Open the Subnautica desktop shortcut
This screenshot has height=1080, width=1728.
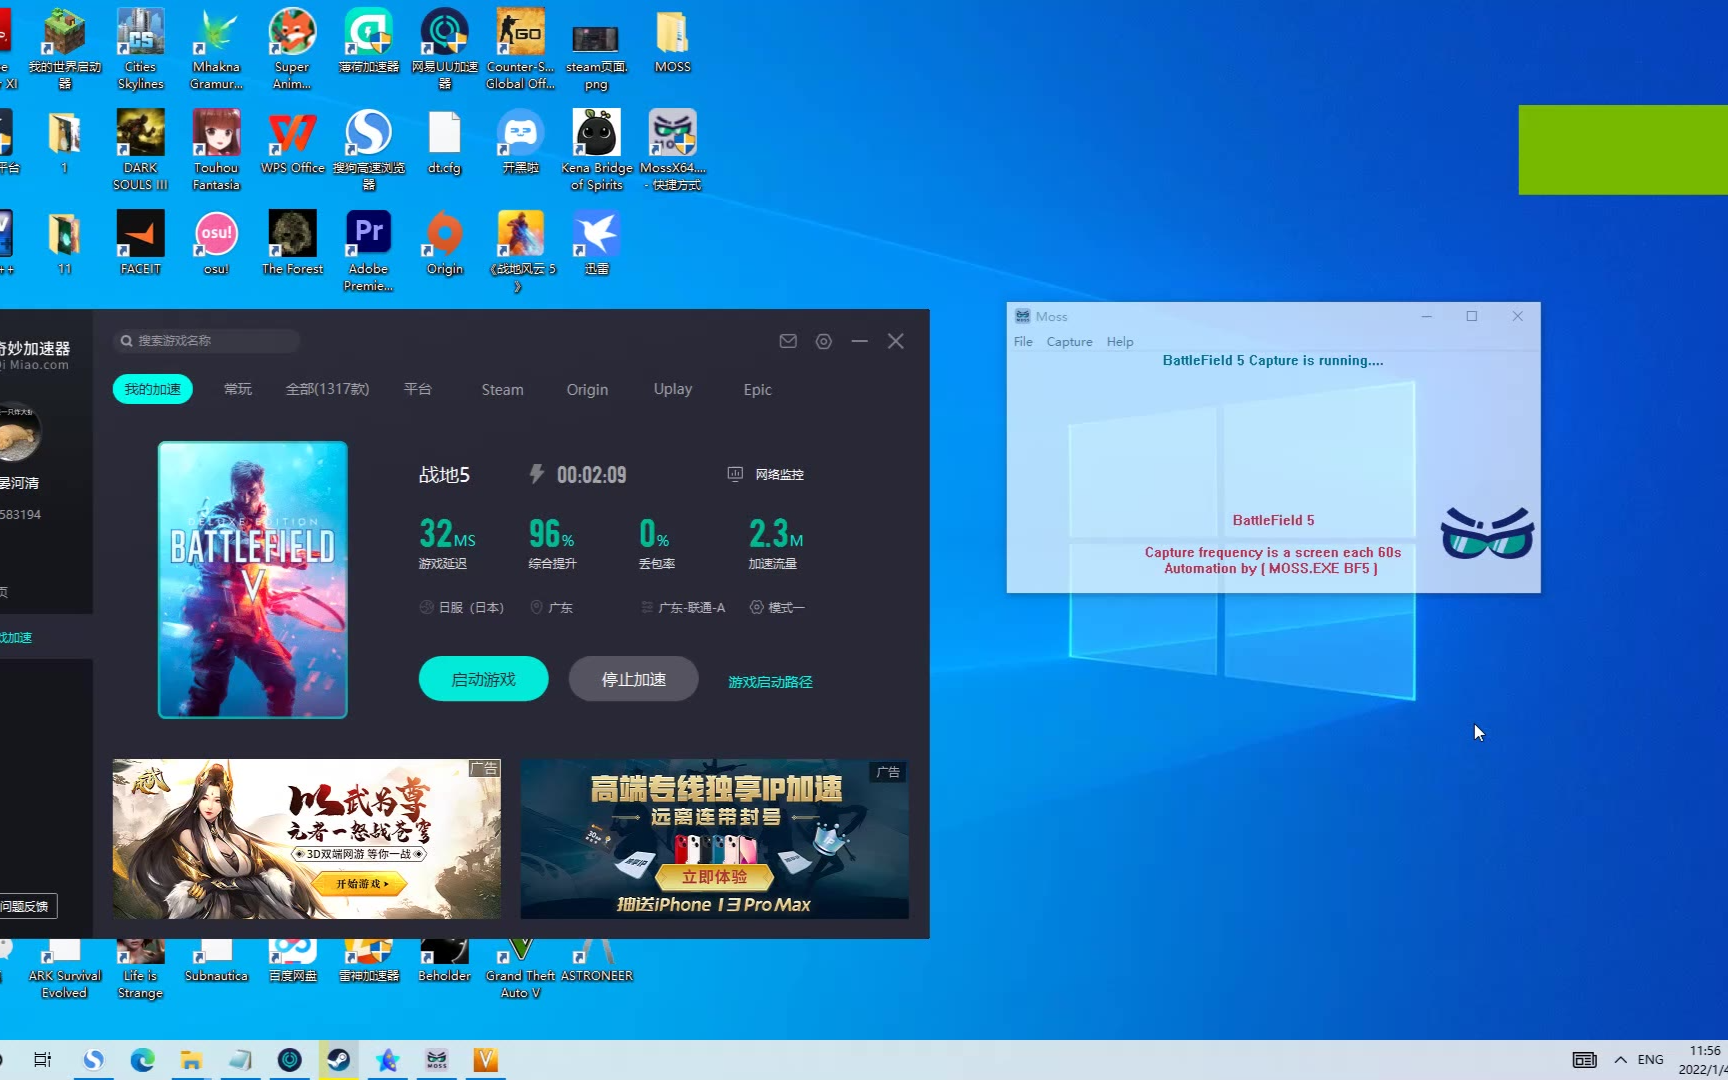point(216,961)
